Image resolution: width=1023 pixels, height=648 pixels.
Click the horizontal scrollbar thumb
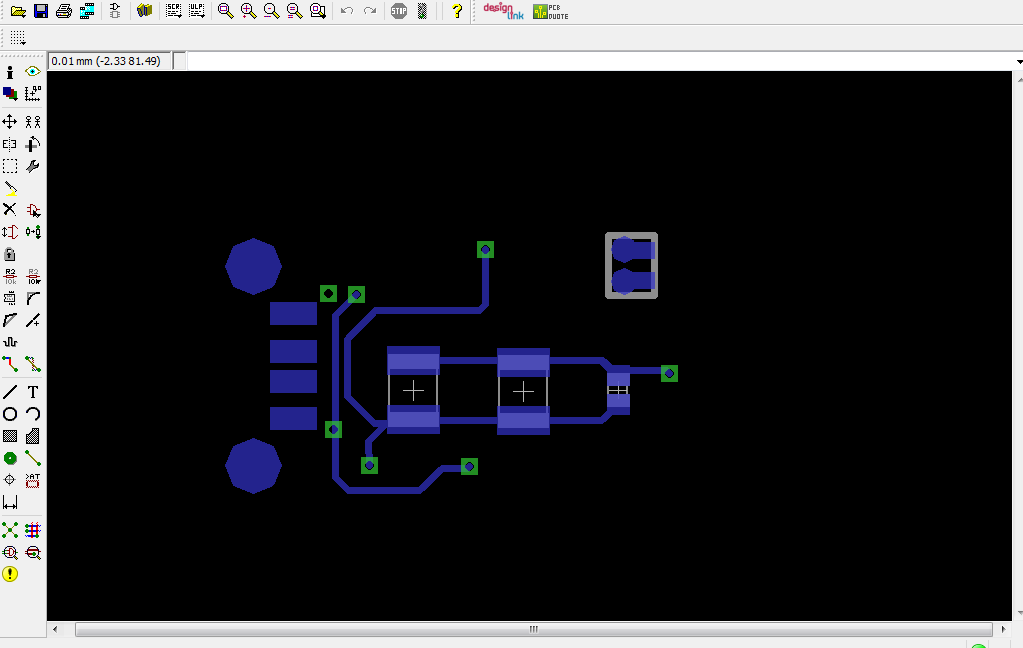[x=534, y=630]
